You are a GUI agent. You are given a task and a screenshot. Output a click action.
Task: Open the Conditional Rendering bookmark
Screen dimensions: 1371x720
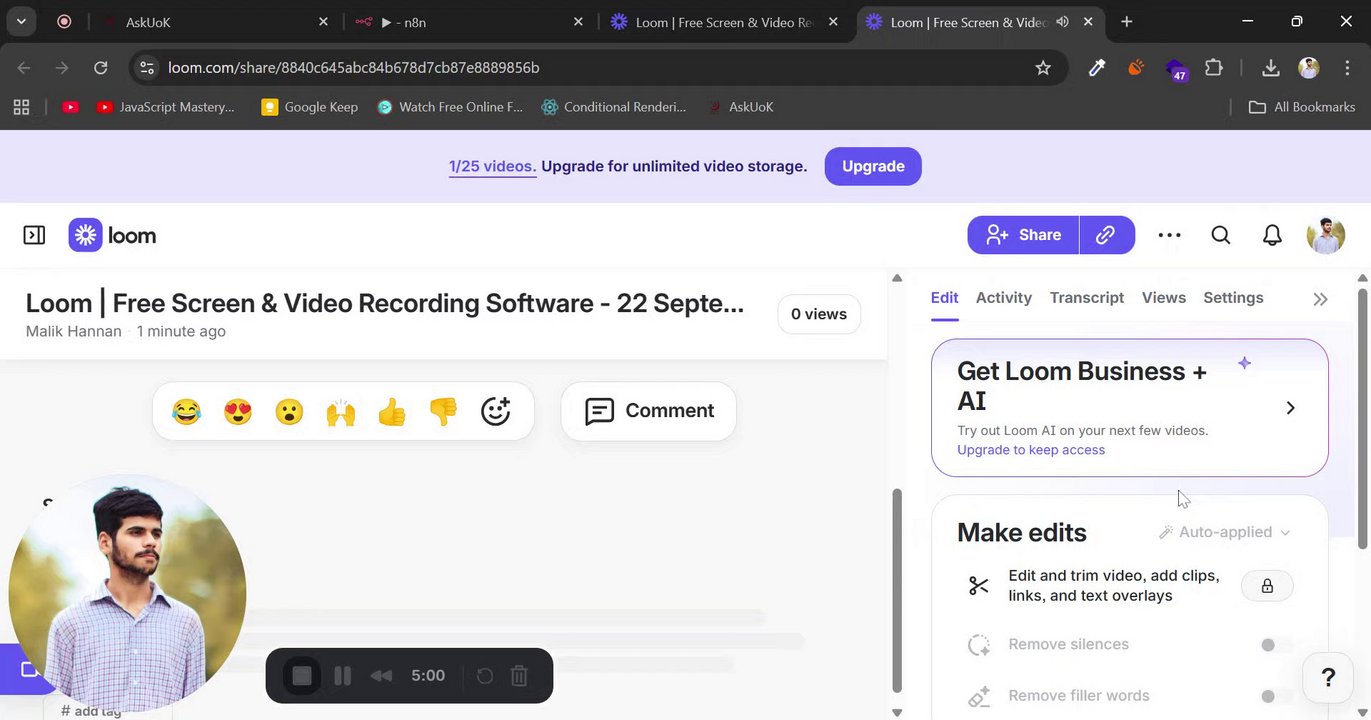(614, 107)
